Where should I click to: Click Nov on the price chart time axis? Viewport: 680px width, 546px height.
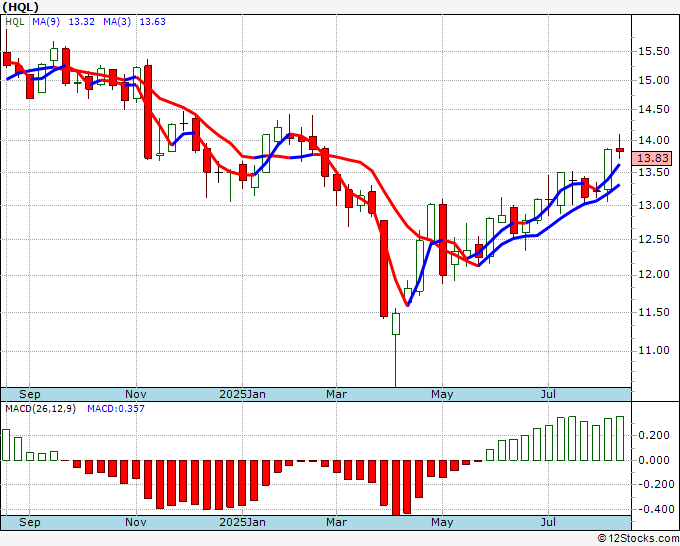136,394
